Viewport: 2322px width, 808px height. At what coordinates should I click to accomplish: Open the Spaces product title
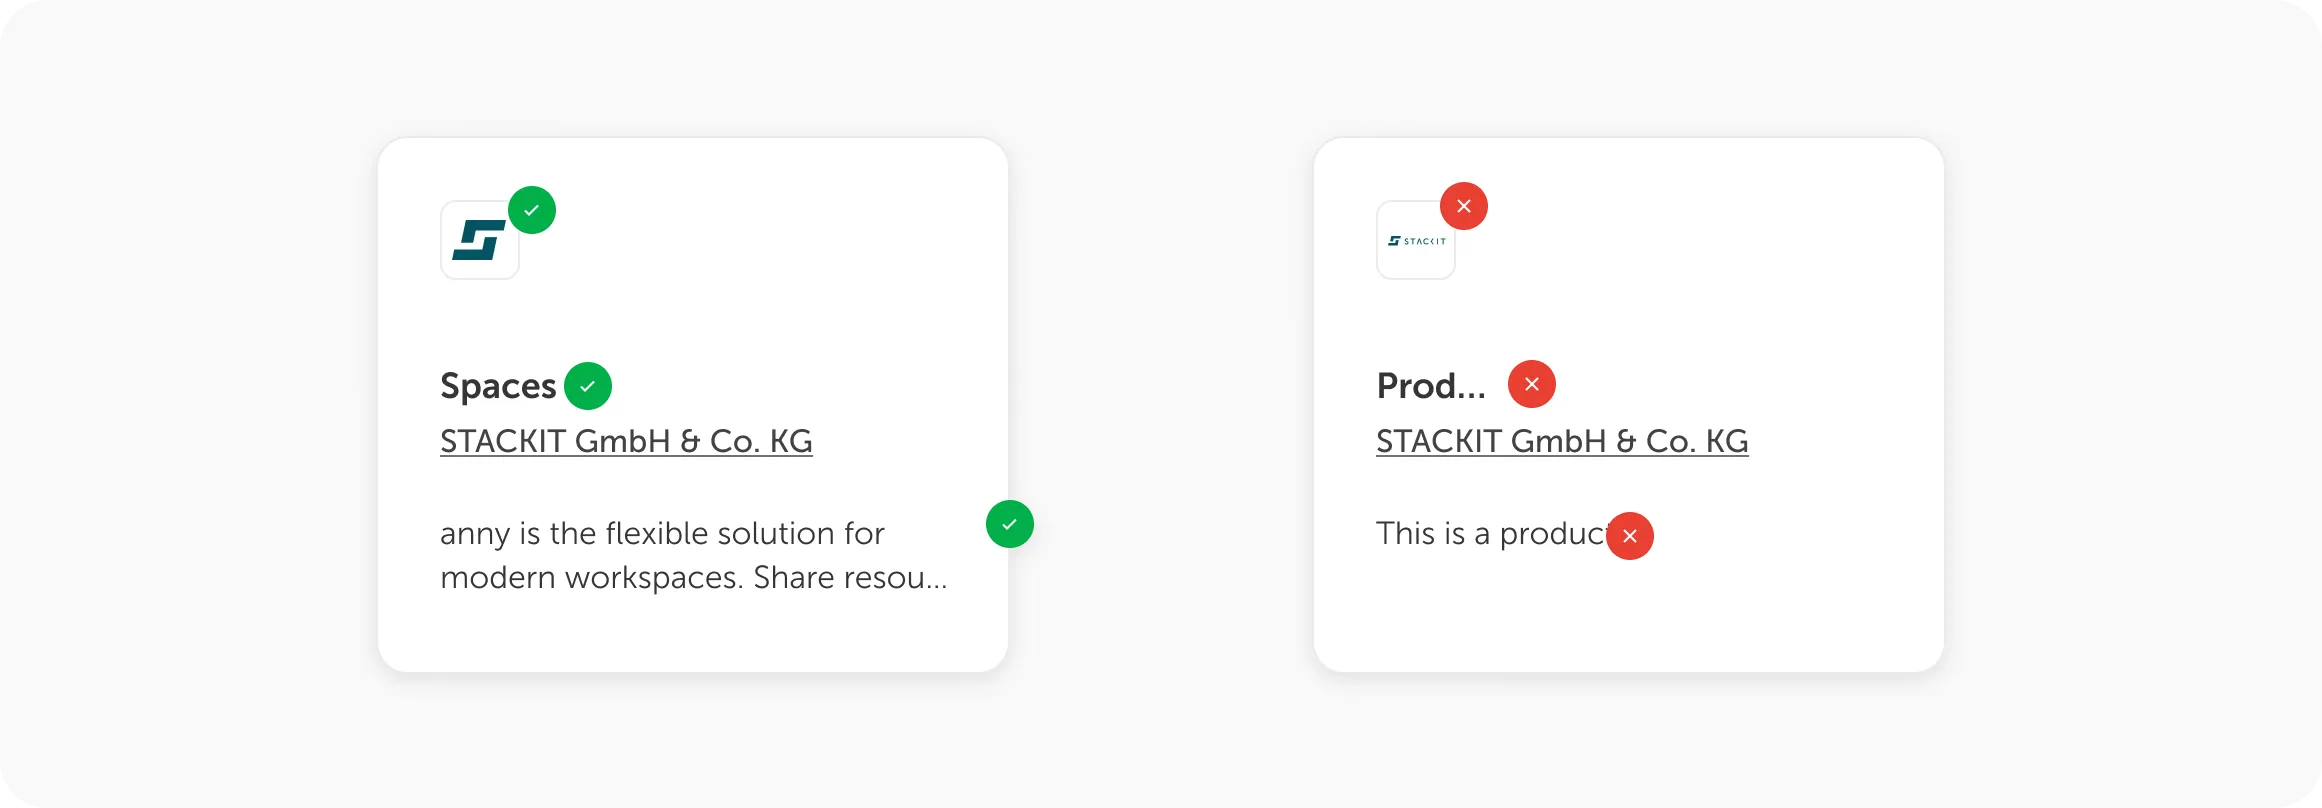click(498, 386)
